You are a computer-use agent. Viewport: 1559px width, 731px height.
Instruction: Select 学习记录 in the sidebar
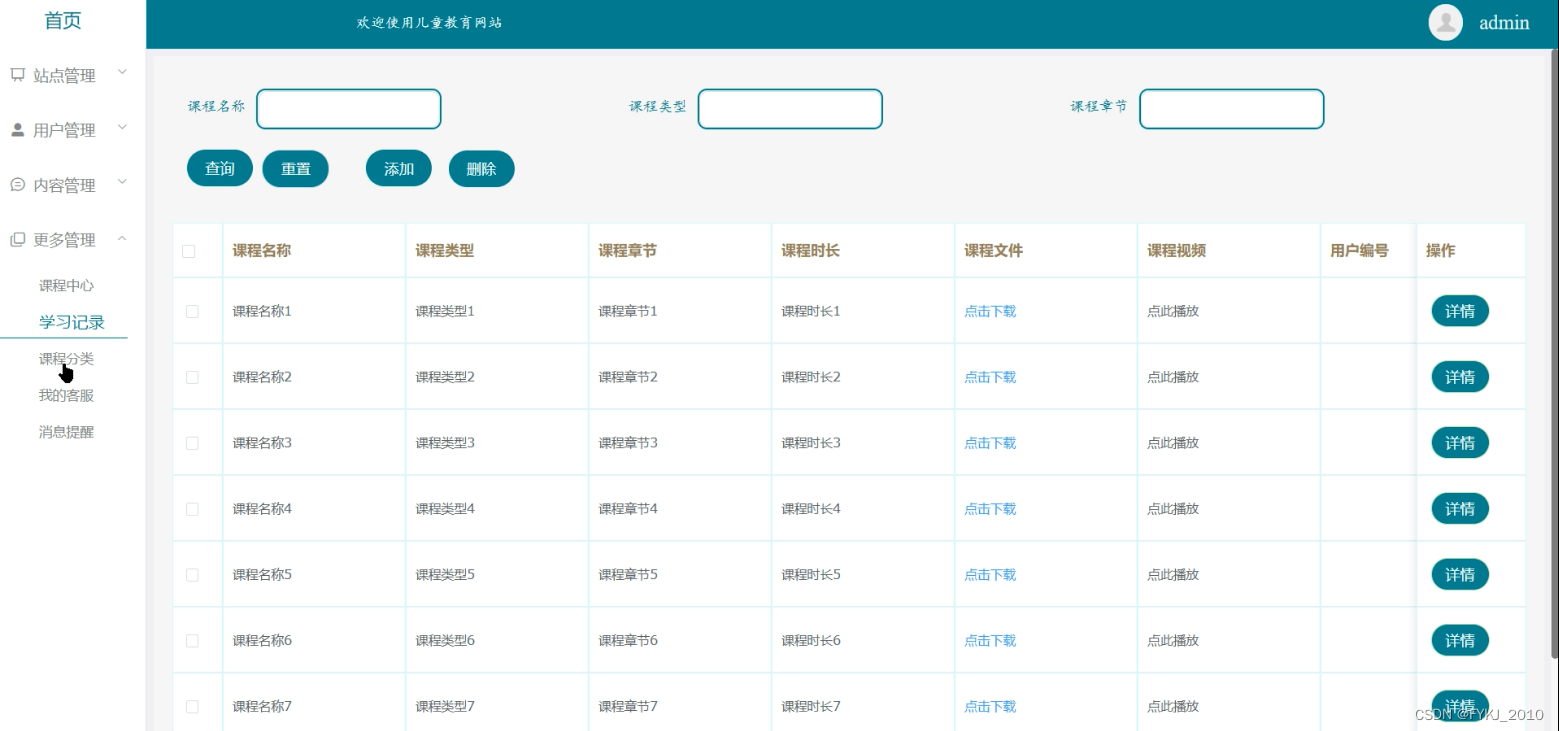tap(72, 322)
